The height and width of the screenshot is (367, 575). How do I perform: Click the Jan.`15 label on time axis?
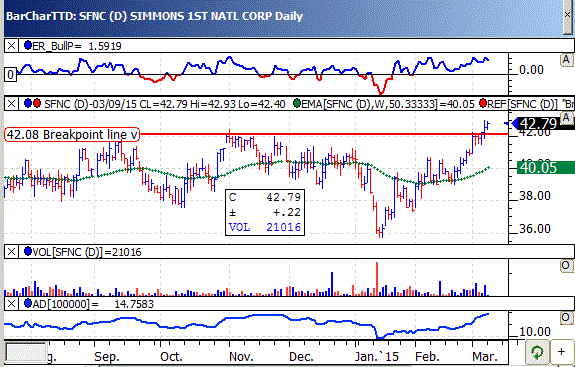tap(377, 356)
